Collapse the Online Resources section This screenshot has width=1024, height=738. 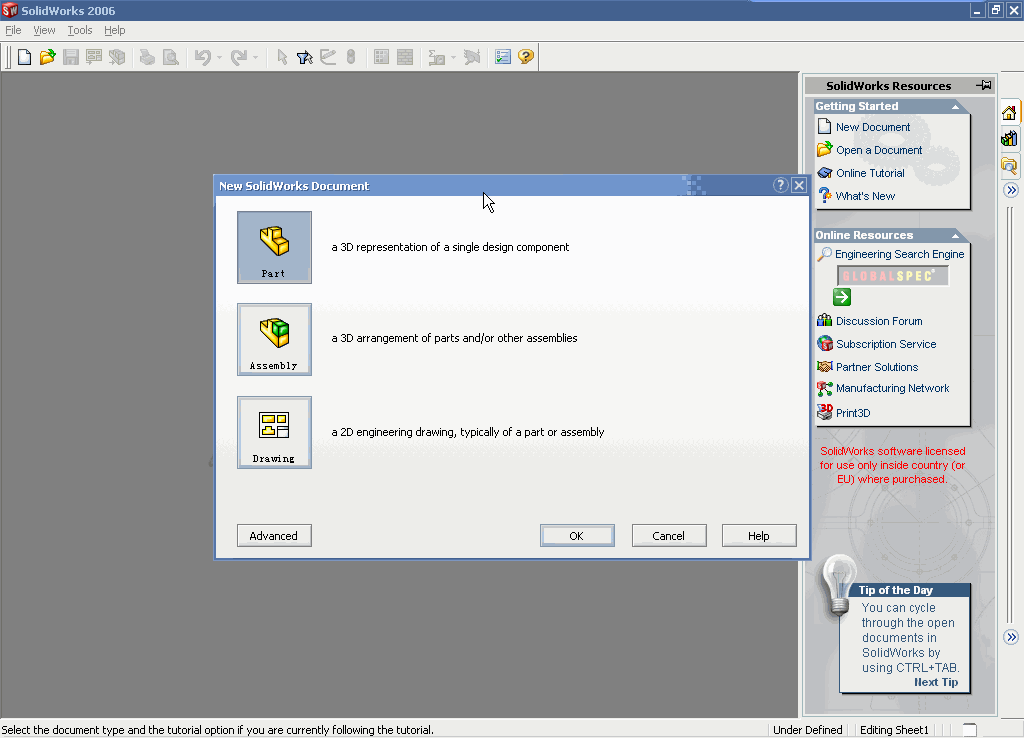955,235
